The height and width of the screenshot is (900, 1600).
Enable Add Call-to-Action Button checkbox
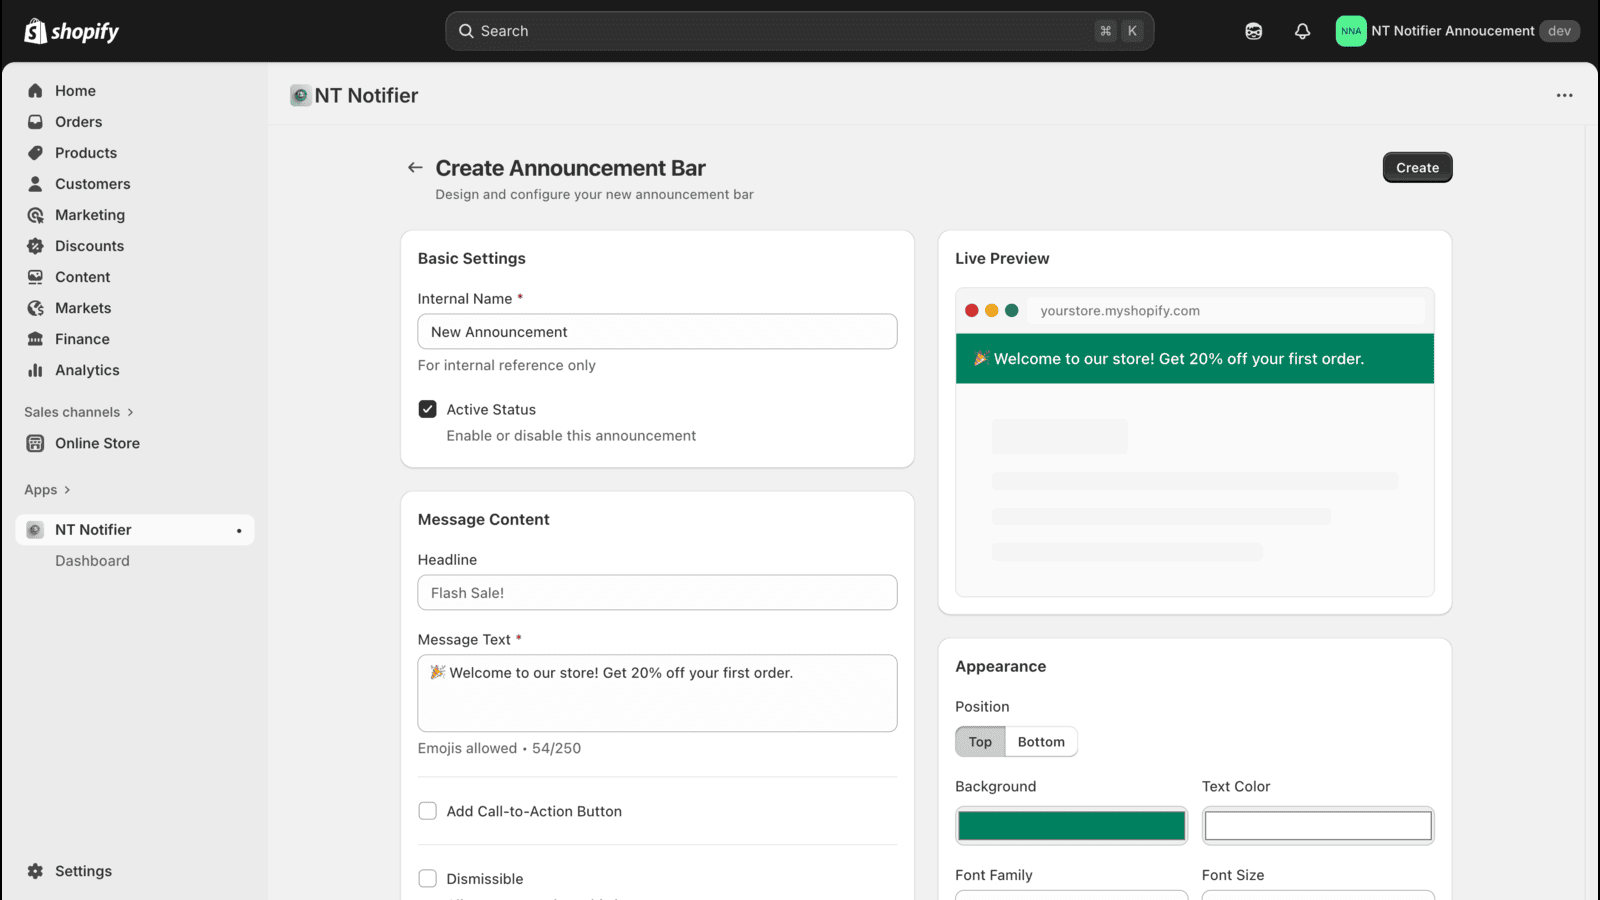pos(428,811)
